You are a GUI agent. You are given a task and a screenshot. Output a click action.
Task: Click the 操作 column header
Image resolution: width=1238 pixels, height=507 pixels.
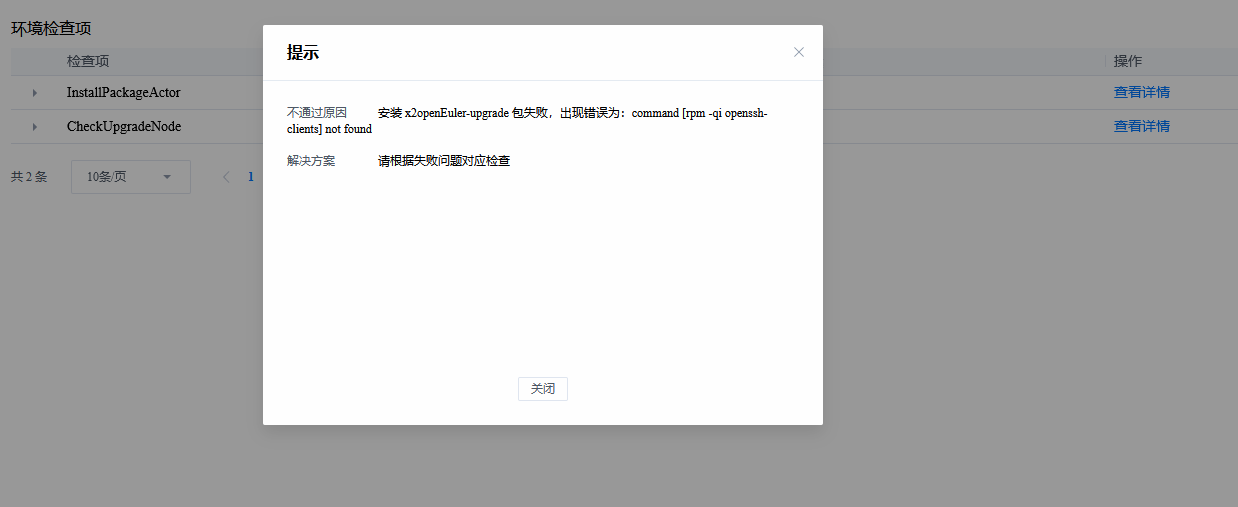1127,61
